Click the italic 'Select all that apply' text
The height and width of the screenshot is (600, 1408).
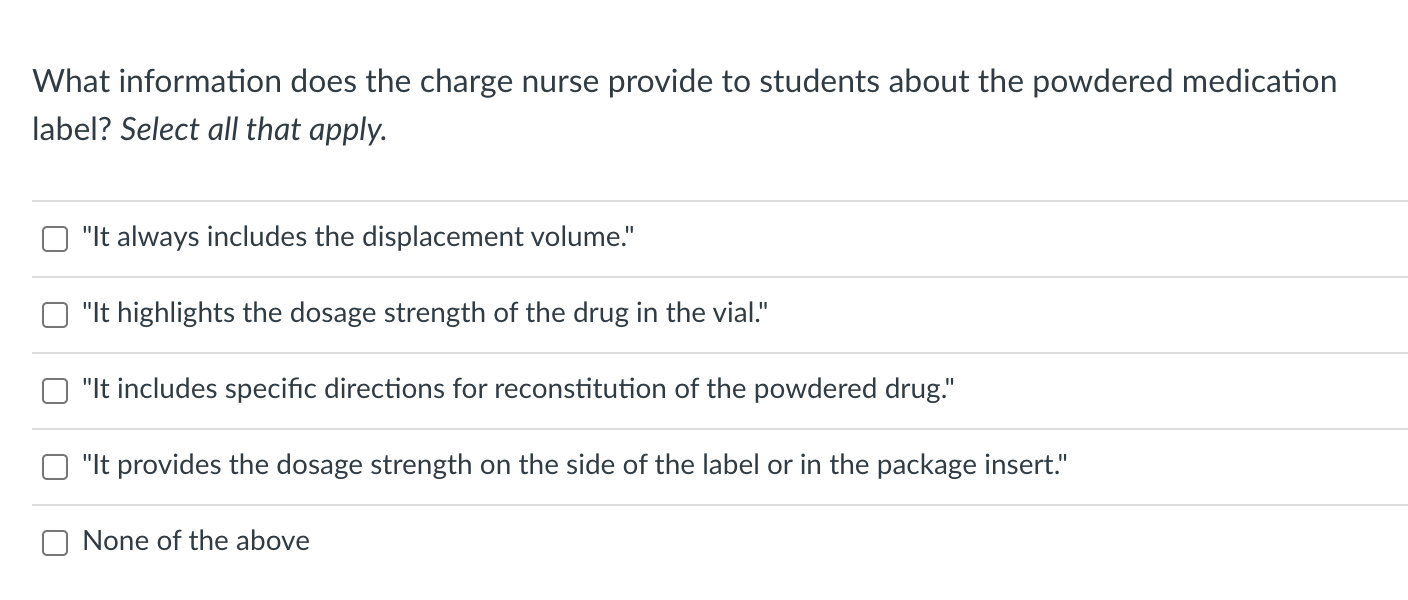pos(253,131)
